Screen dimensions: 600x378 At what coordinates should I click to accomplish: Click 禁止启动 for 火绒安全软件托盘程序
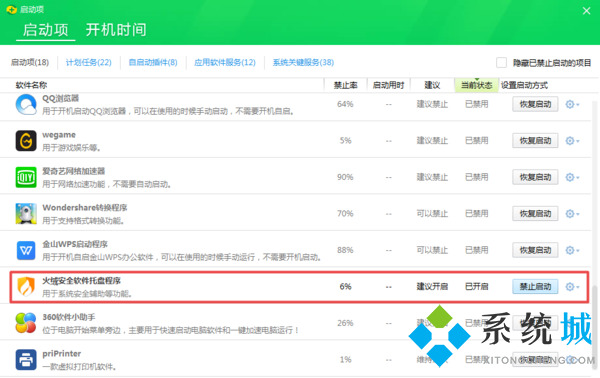pyautogui.click(x=535, y=287)
